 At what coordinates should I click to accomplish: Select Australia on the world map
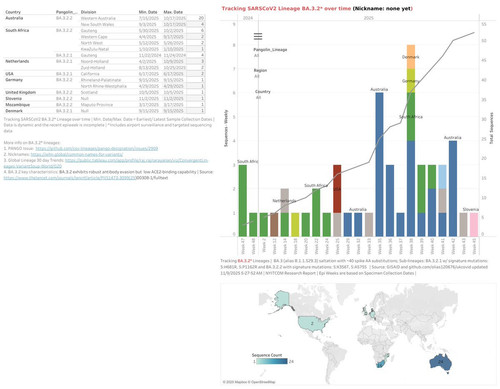click(x=440, y=362)
